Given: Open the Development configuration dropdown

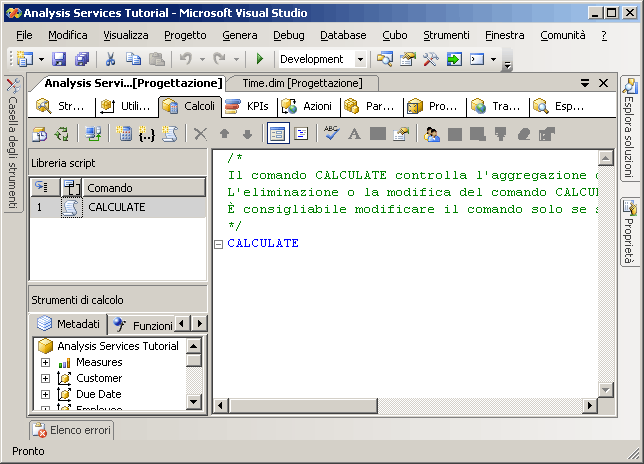Looking at the screenshot, I should (360, 59).
